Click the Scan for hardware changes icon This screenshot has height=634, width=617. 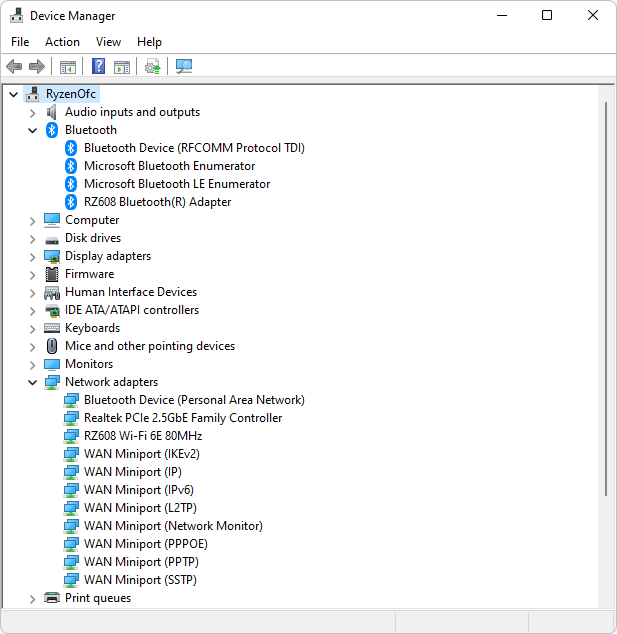[184, 66]
